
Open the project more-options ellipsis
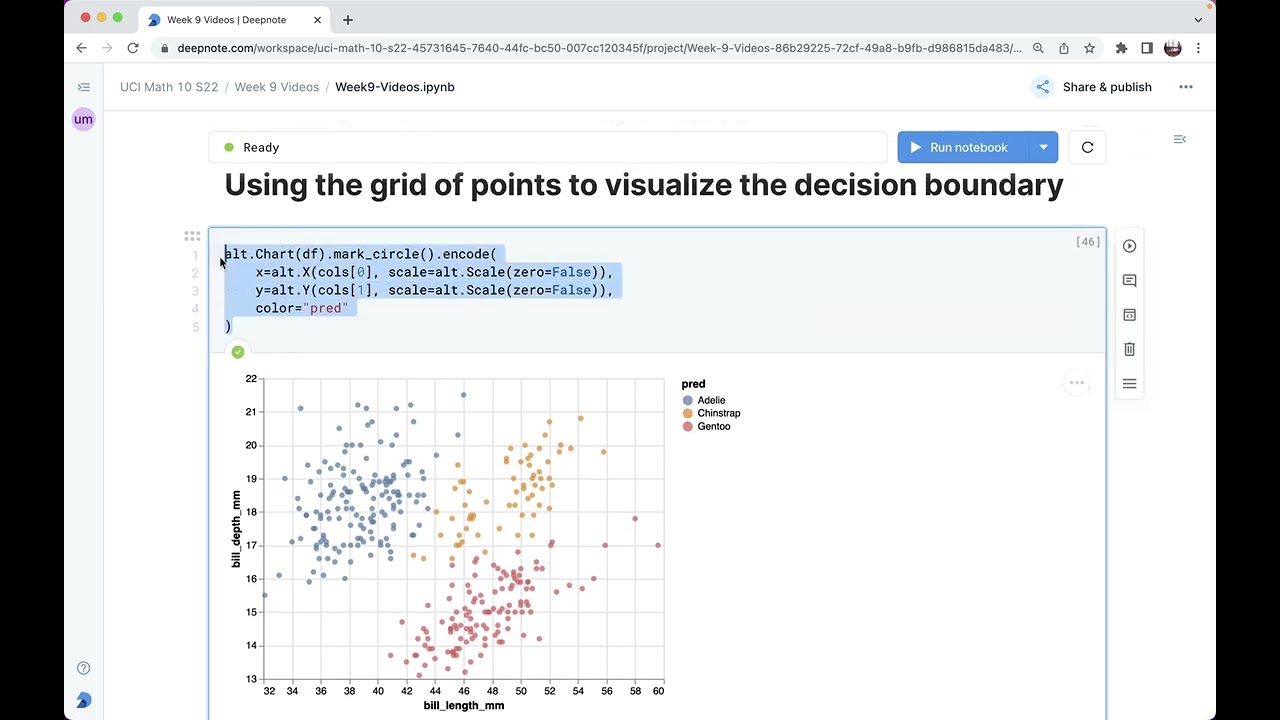click(x=1186, y=87)
